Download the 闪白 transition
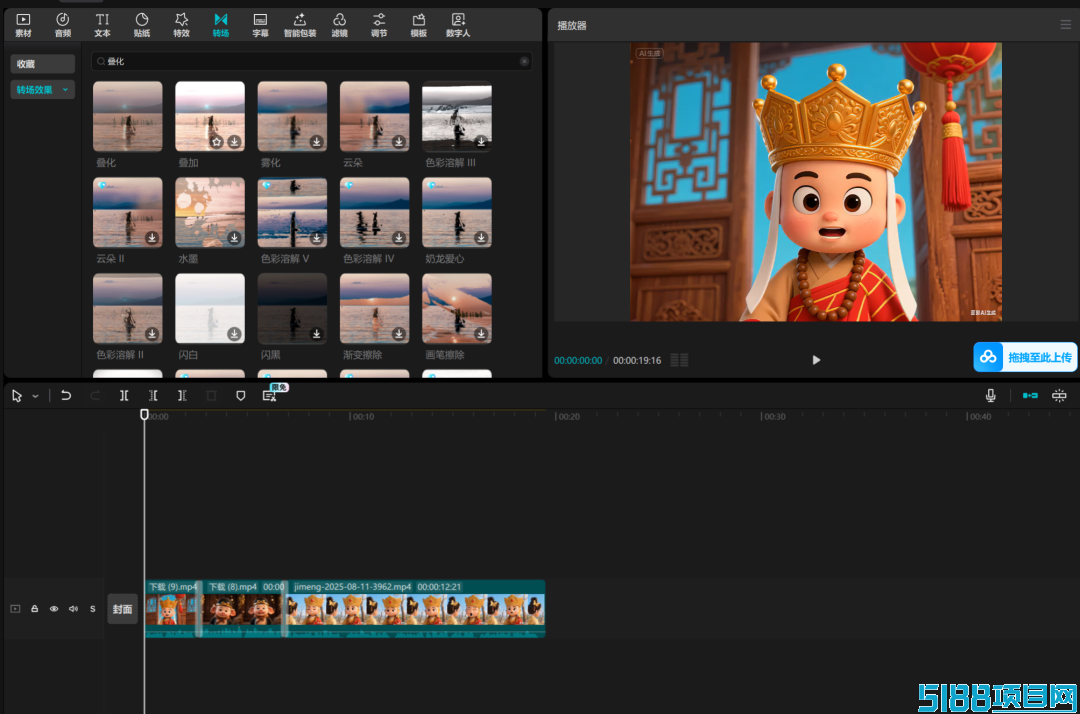The height and width of the screenshot is (714, 1080). 234,334
